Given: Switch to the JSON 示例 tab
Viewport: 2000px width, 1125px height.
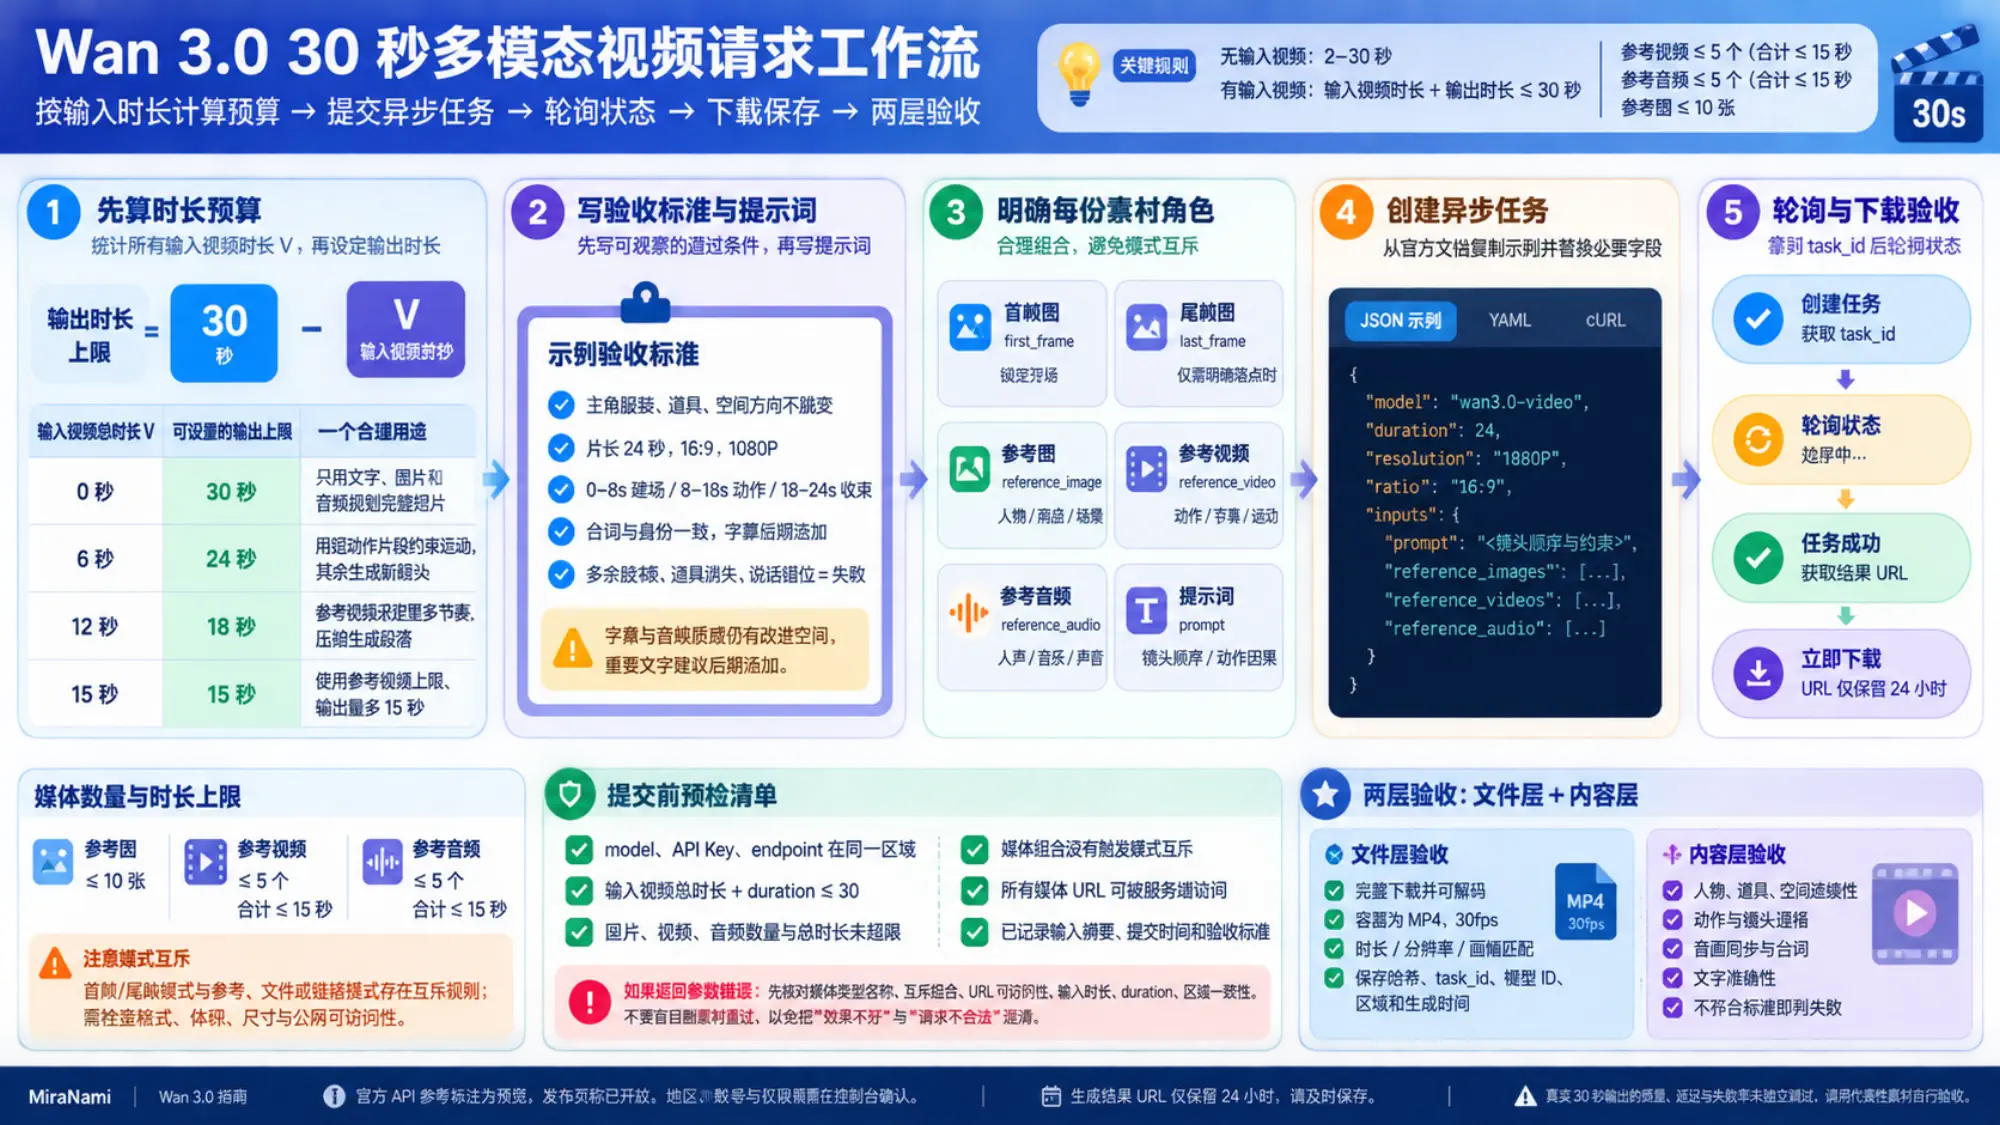Looking at the screenshot, I should click(1400, 320).
